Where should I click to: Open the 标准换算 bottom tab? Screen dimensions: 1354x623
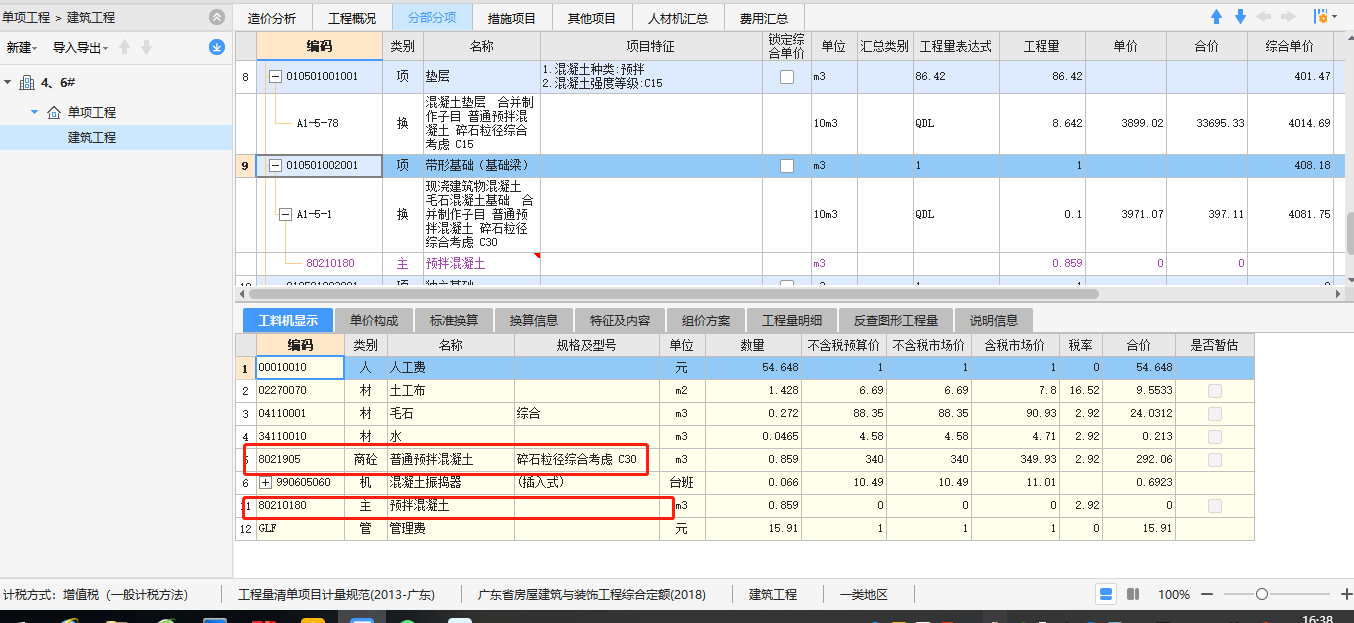(x=454, y=321)
